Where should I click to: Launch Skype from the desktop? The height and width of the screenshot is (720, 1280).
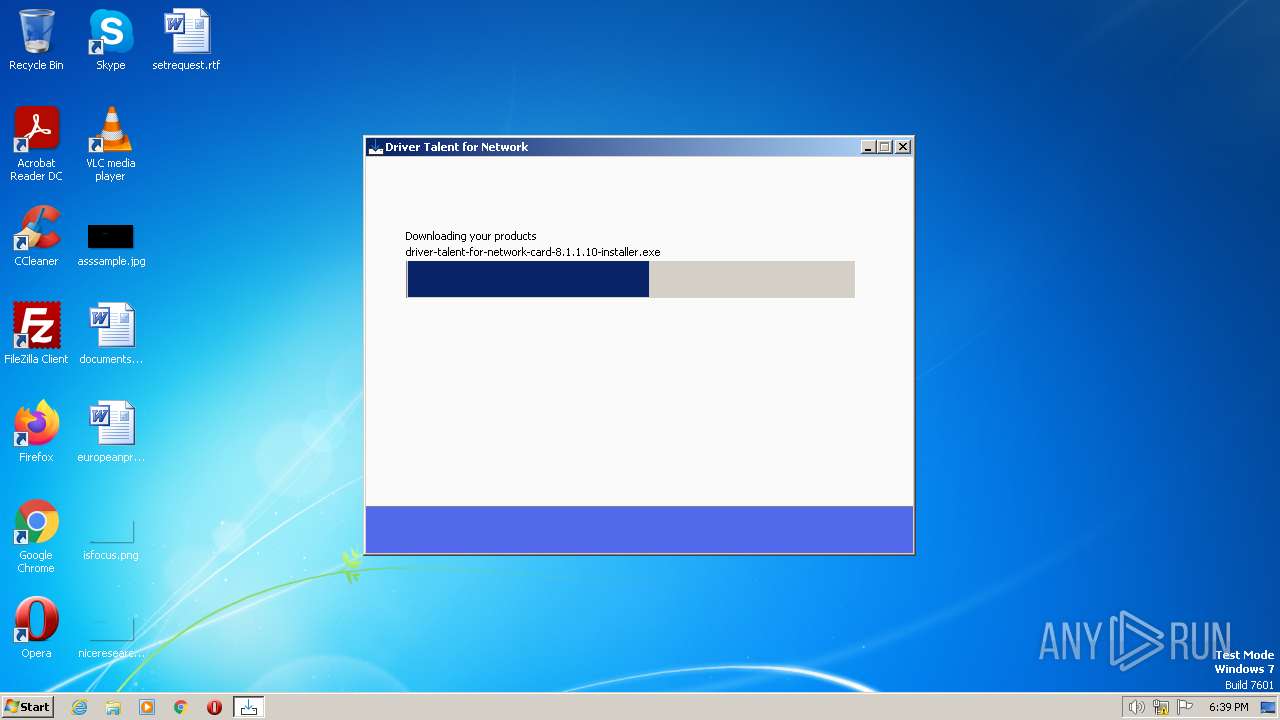pos(110,40)
